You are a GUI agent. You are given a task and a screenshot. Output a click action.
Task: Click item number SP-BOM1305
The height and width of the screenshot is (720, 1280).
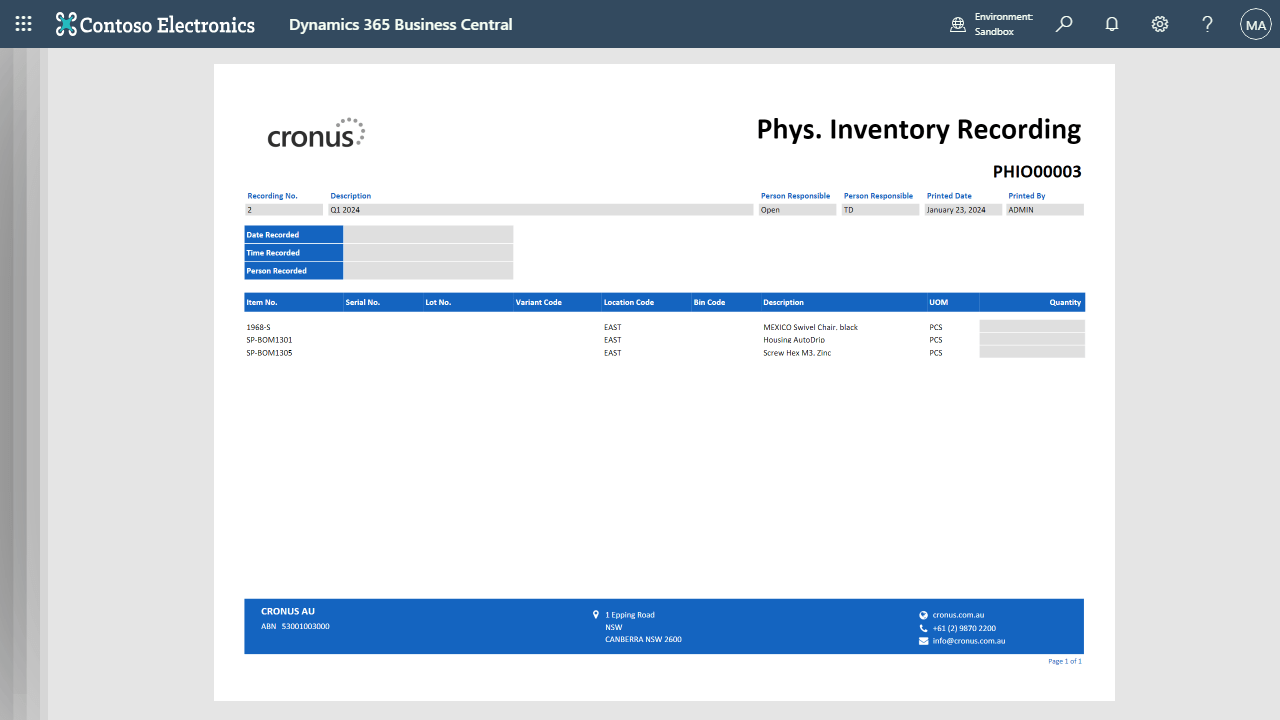tap(269, 353)
